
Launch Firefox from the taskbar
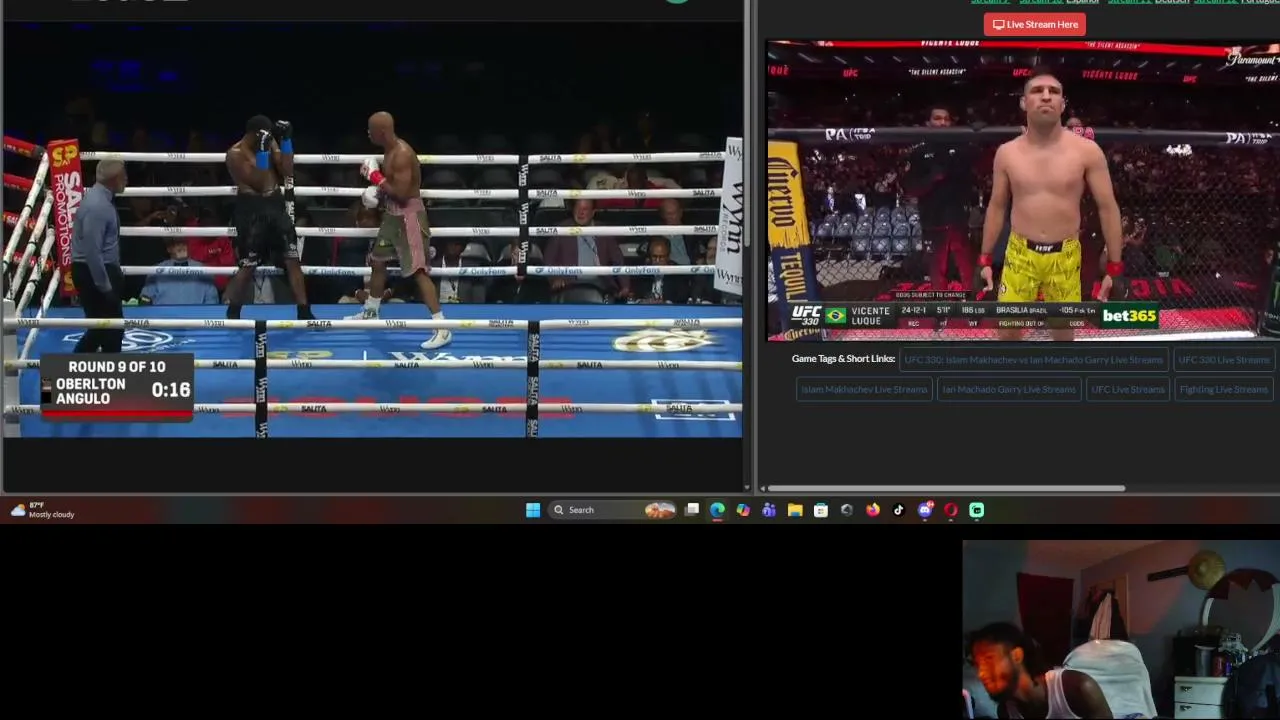[x=873, y=510]
